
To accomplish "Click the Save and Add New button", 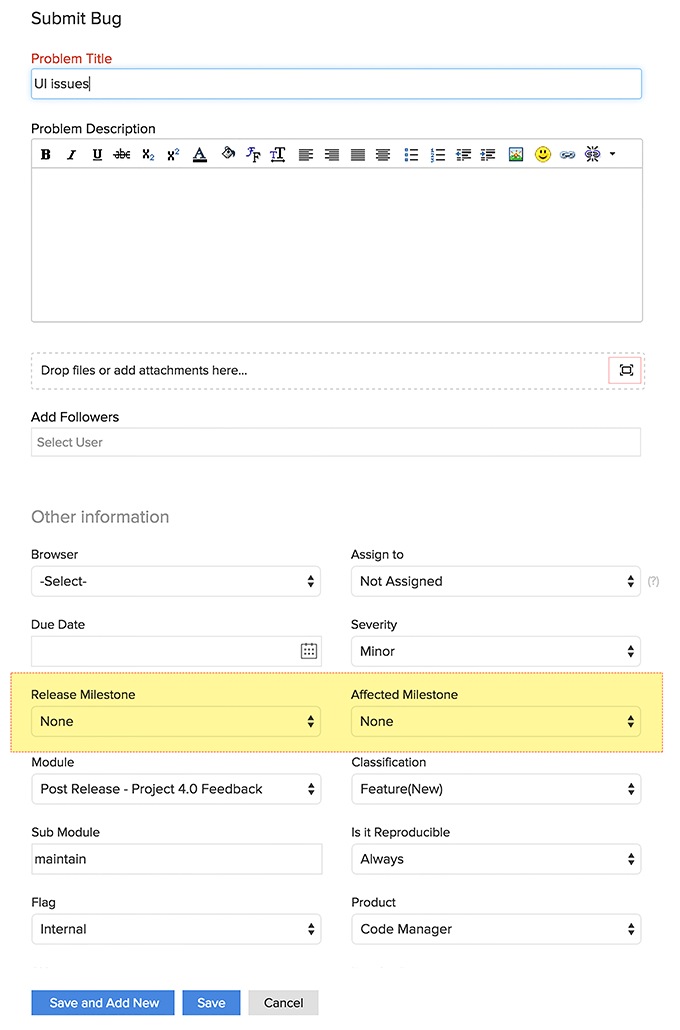I will coord(103,1003).
